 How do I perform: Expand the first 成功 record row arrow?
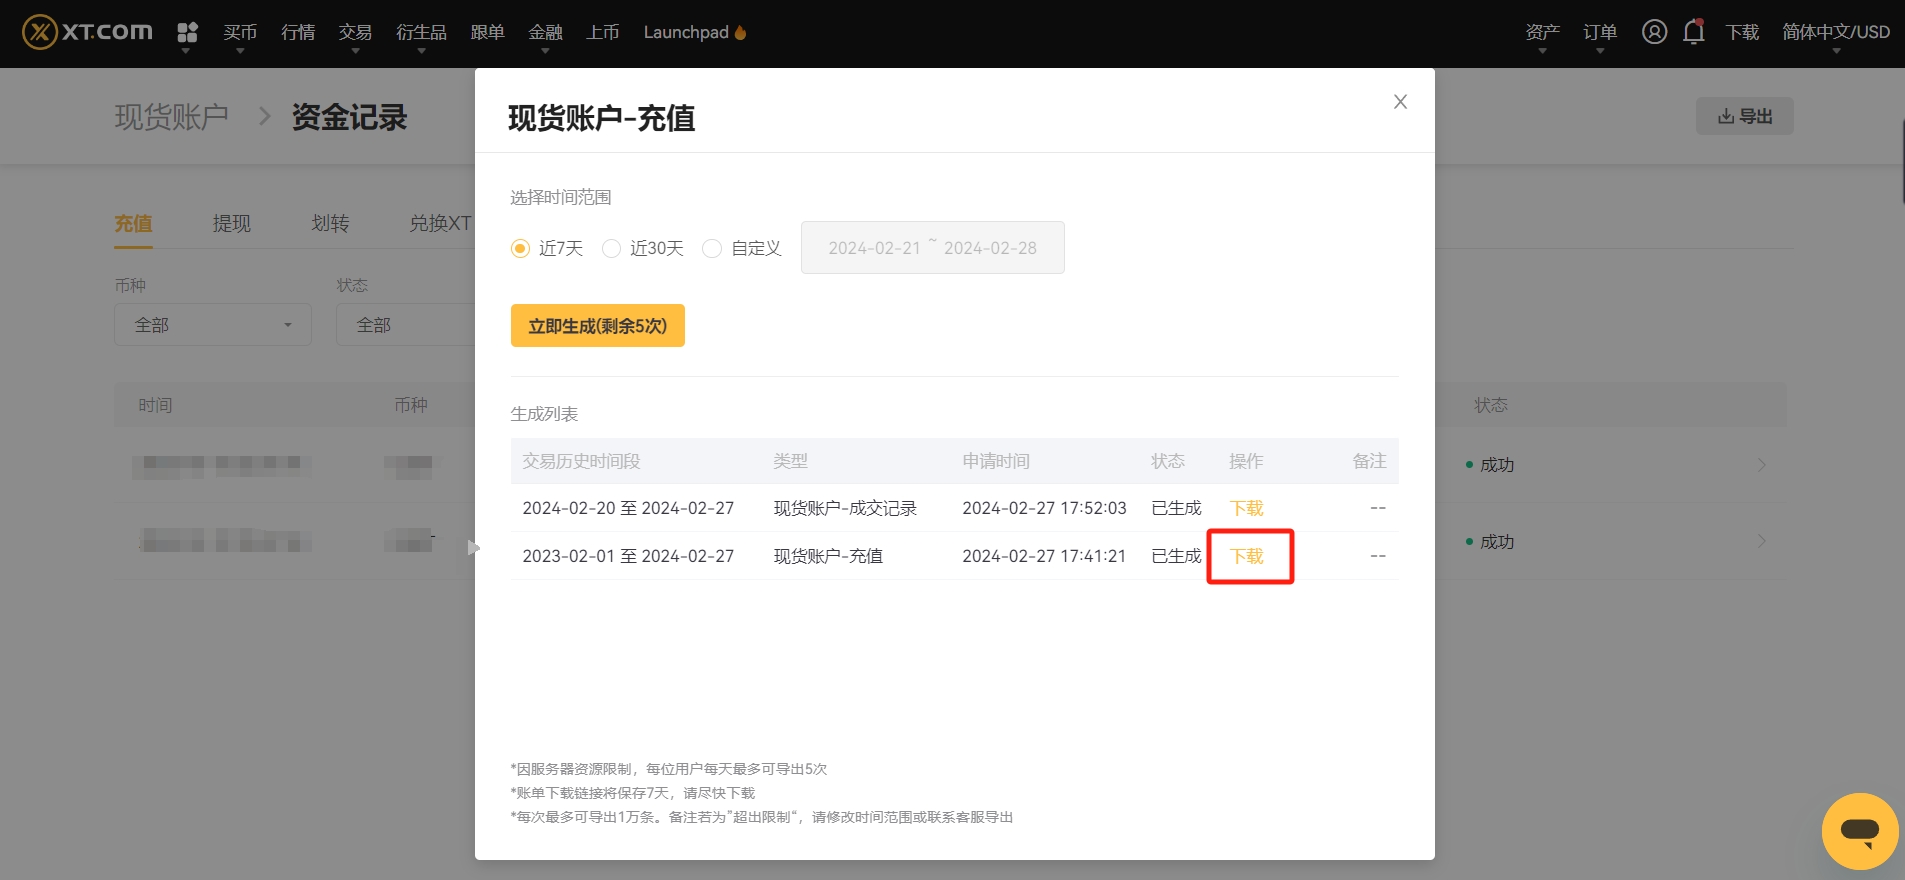1762,465
